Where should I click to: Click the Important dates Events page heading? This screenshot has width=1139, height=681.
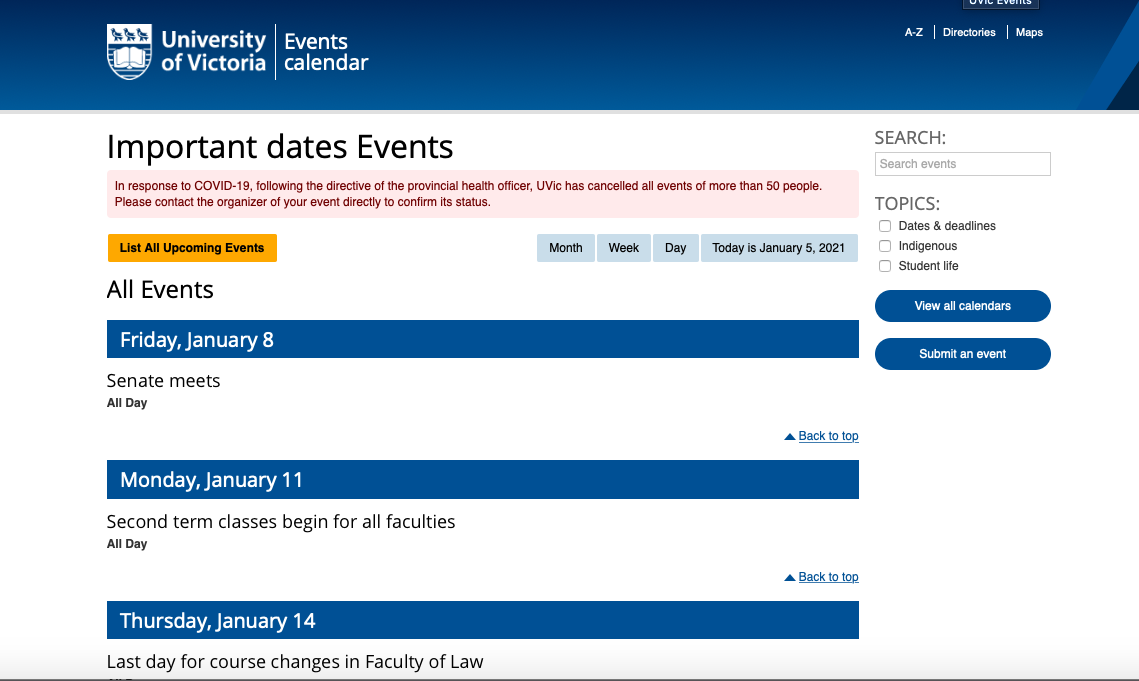pos(280,147)
